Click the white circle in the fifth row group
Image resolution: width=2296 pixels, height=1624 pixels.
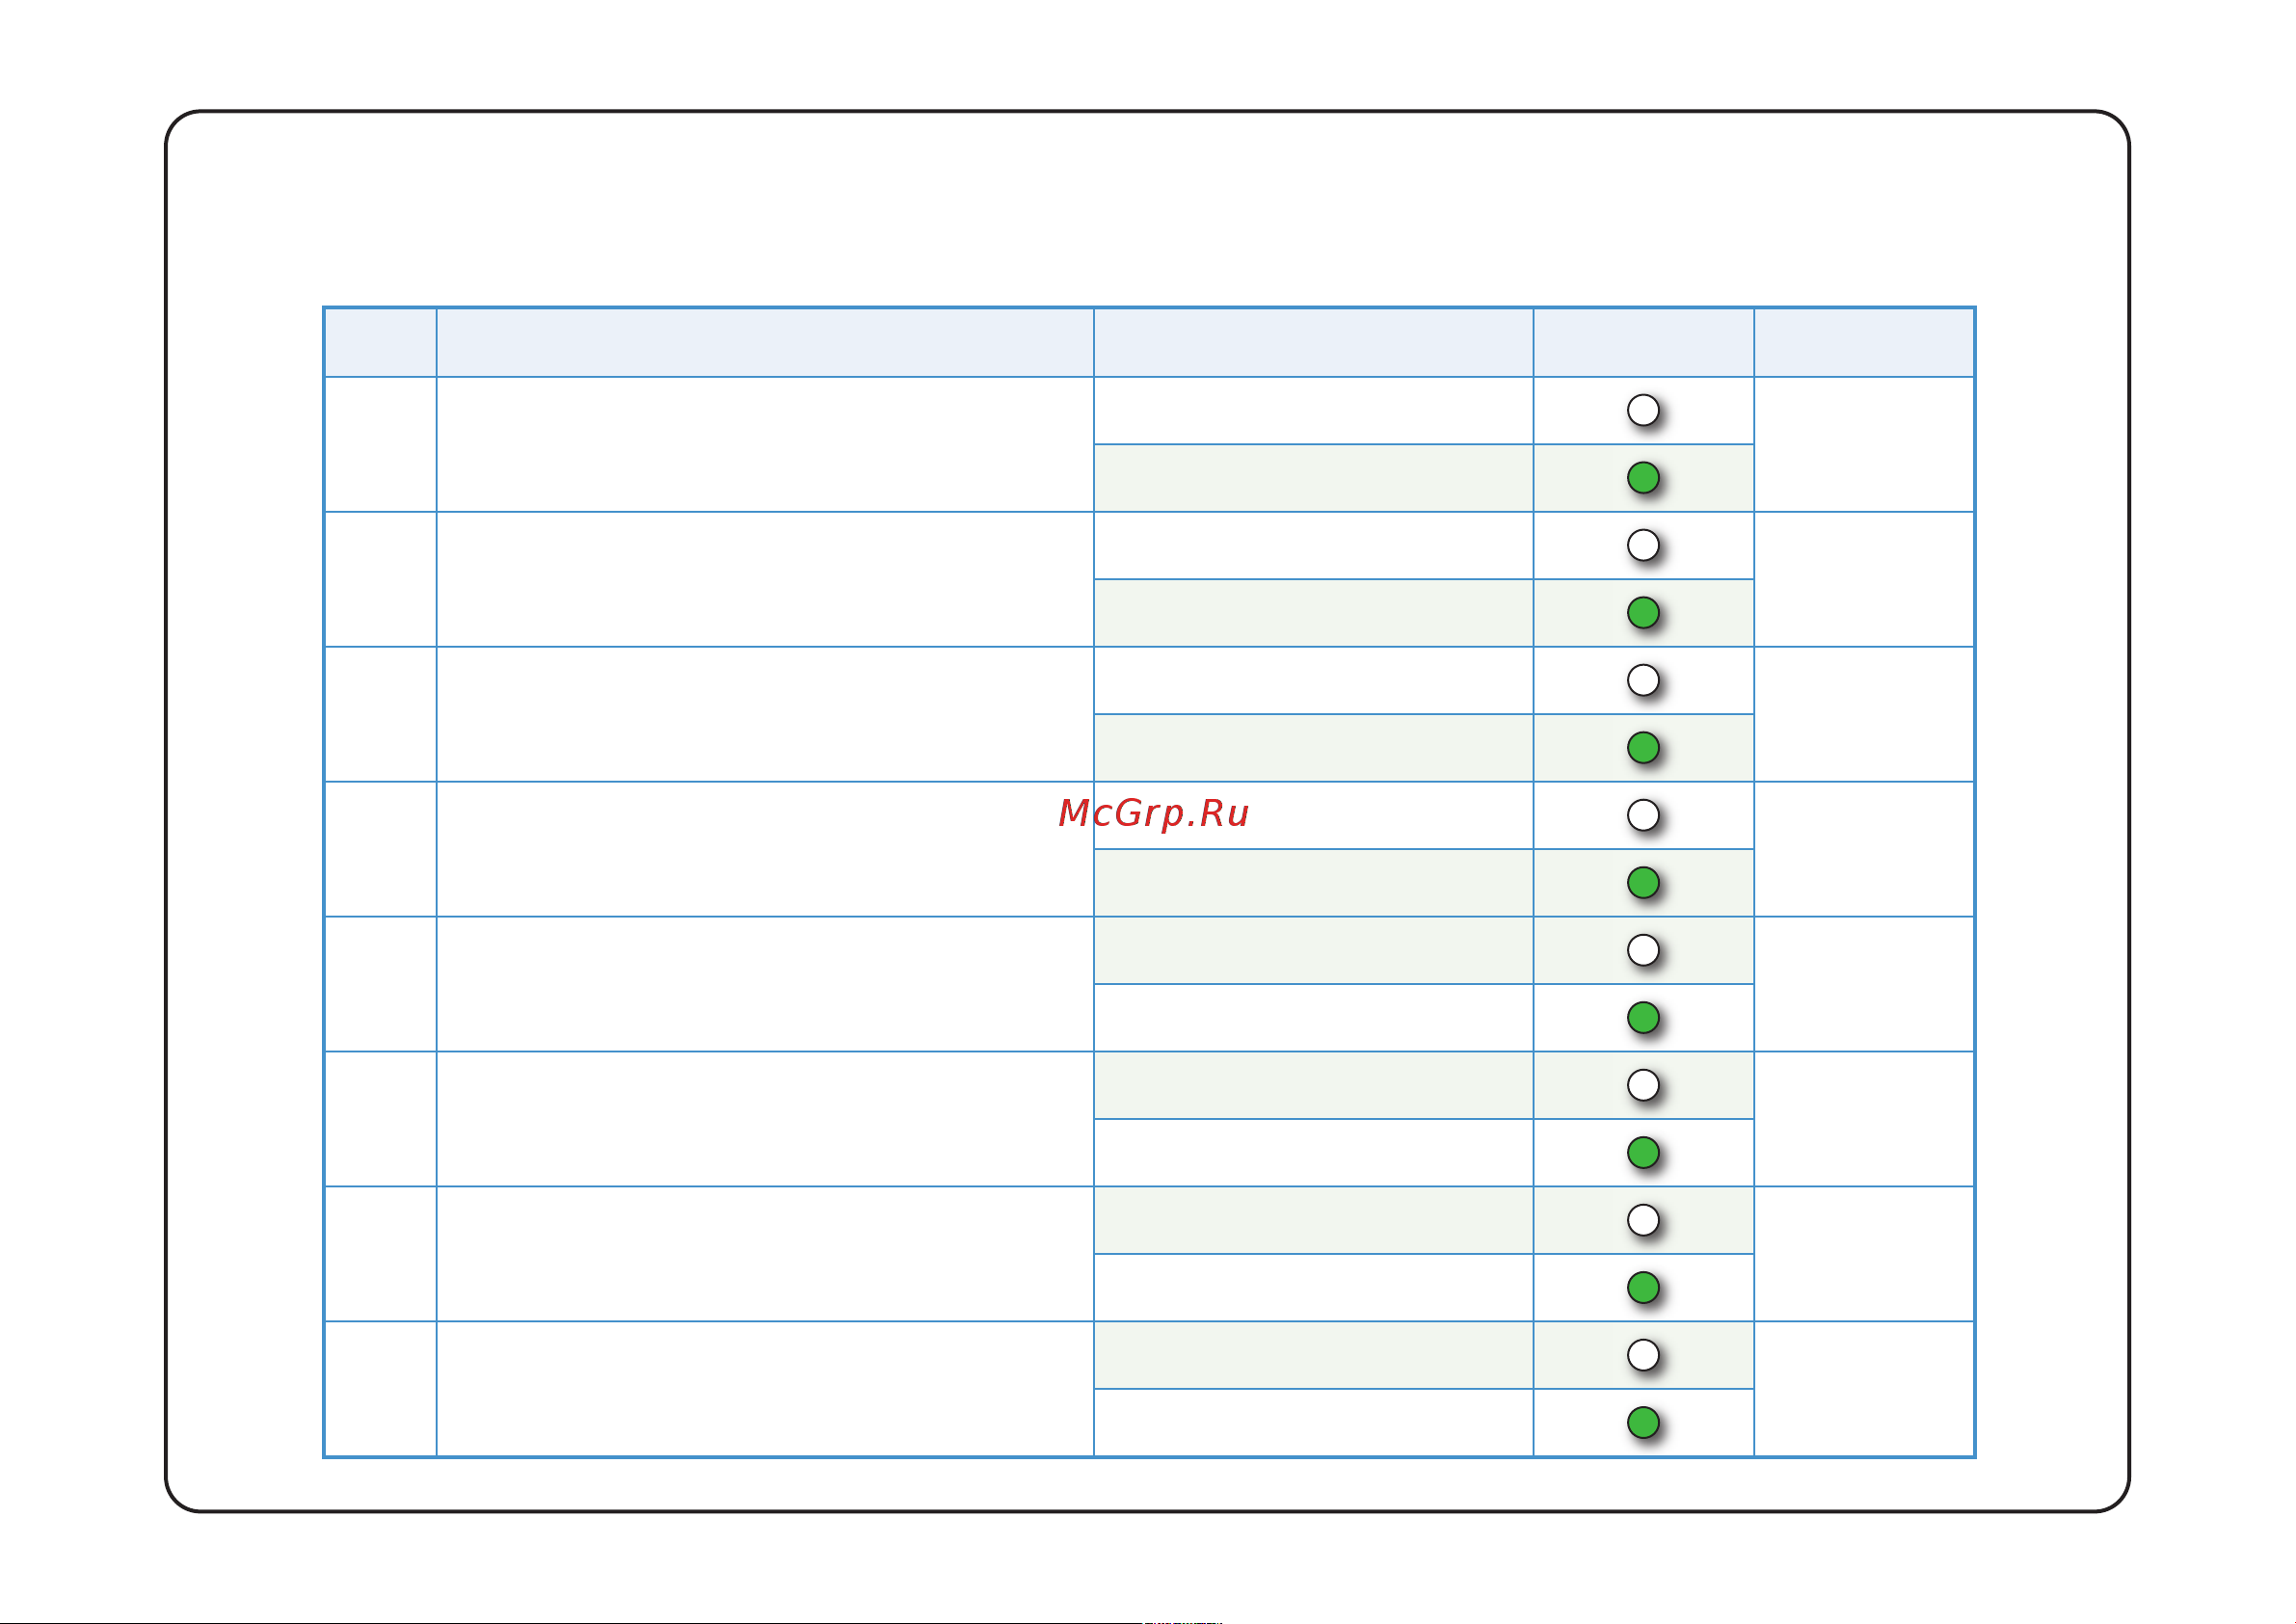pyautogui.click(x=1643, y=950)
